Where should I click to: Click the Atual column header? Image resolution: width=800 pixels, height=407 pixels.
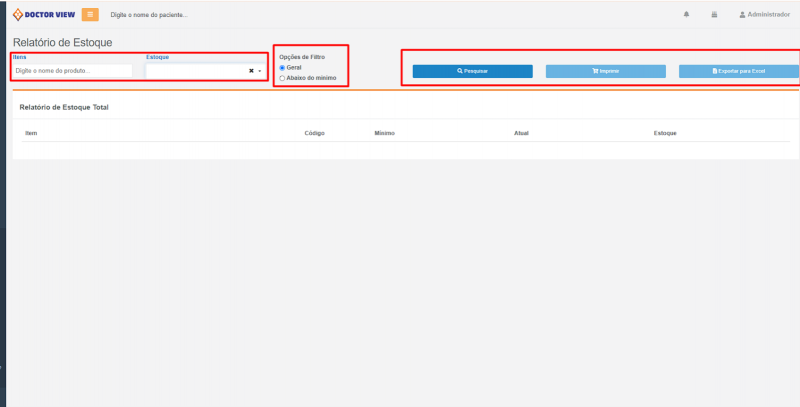pyautogui.click(x=520, y=133)
